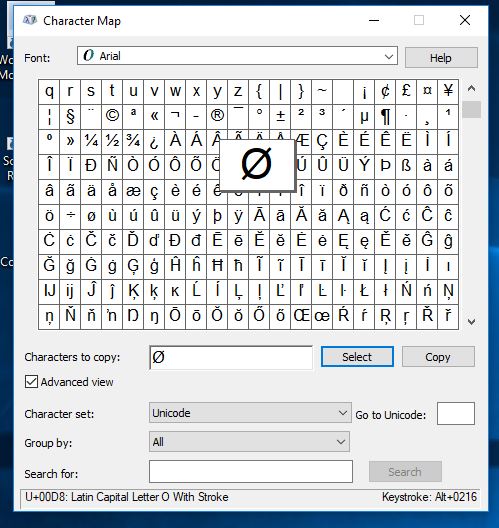
Task: Click the Select button
Action: (357, 357)
